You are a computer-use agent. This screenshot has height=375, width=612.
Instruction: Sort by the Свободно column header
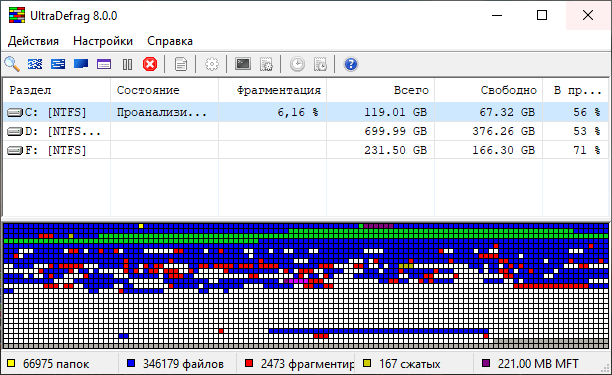[x=488, y=90]
